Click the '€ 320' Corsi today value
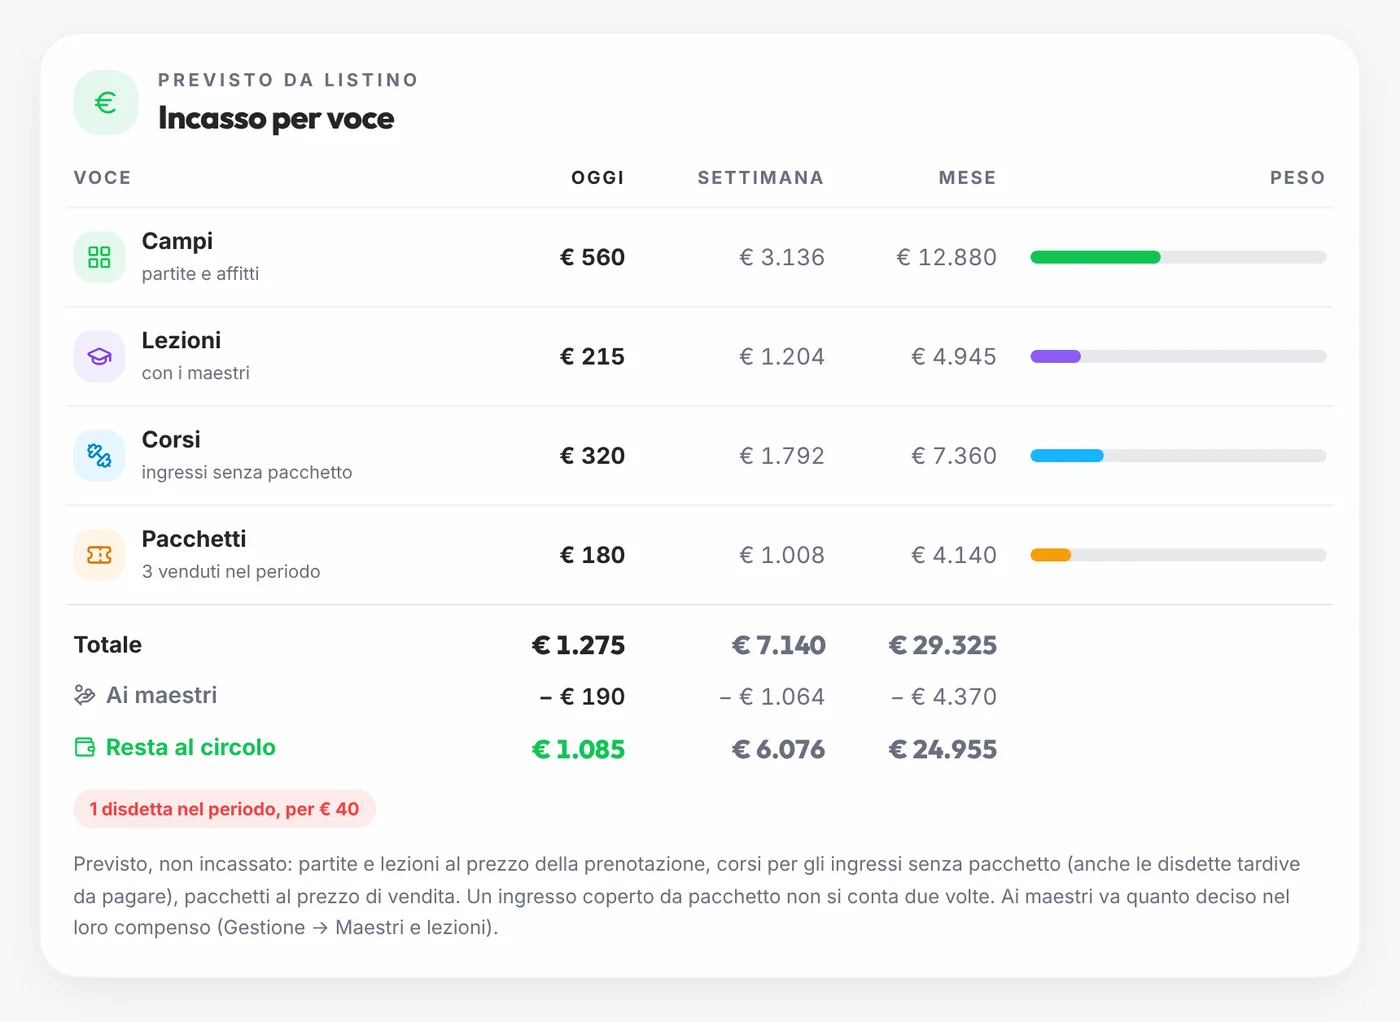The image size is (1400, 1022). (x=592, y=455)
